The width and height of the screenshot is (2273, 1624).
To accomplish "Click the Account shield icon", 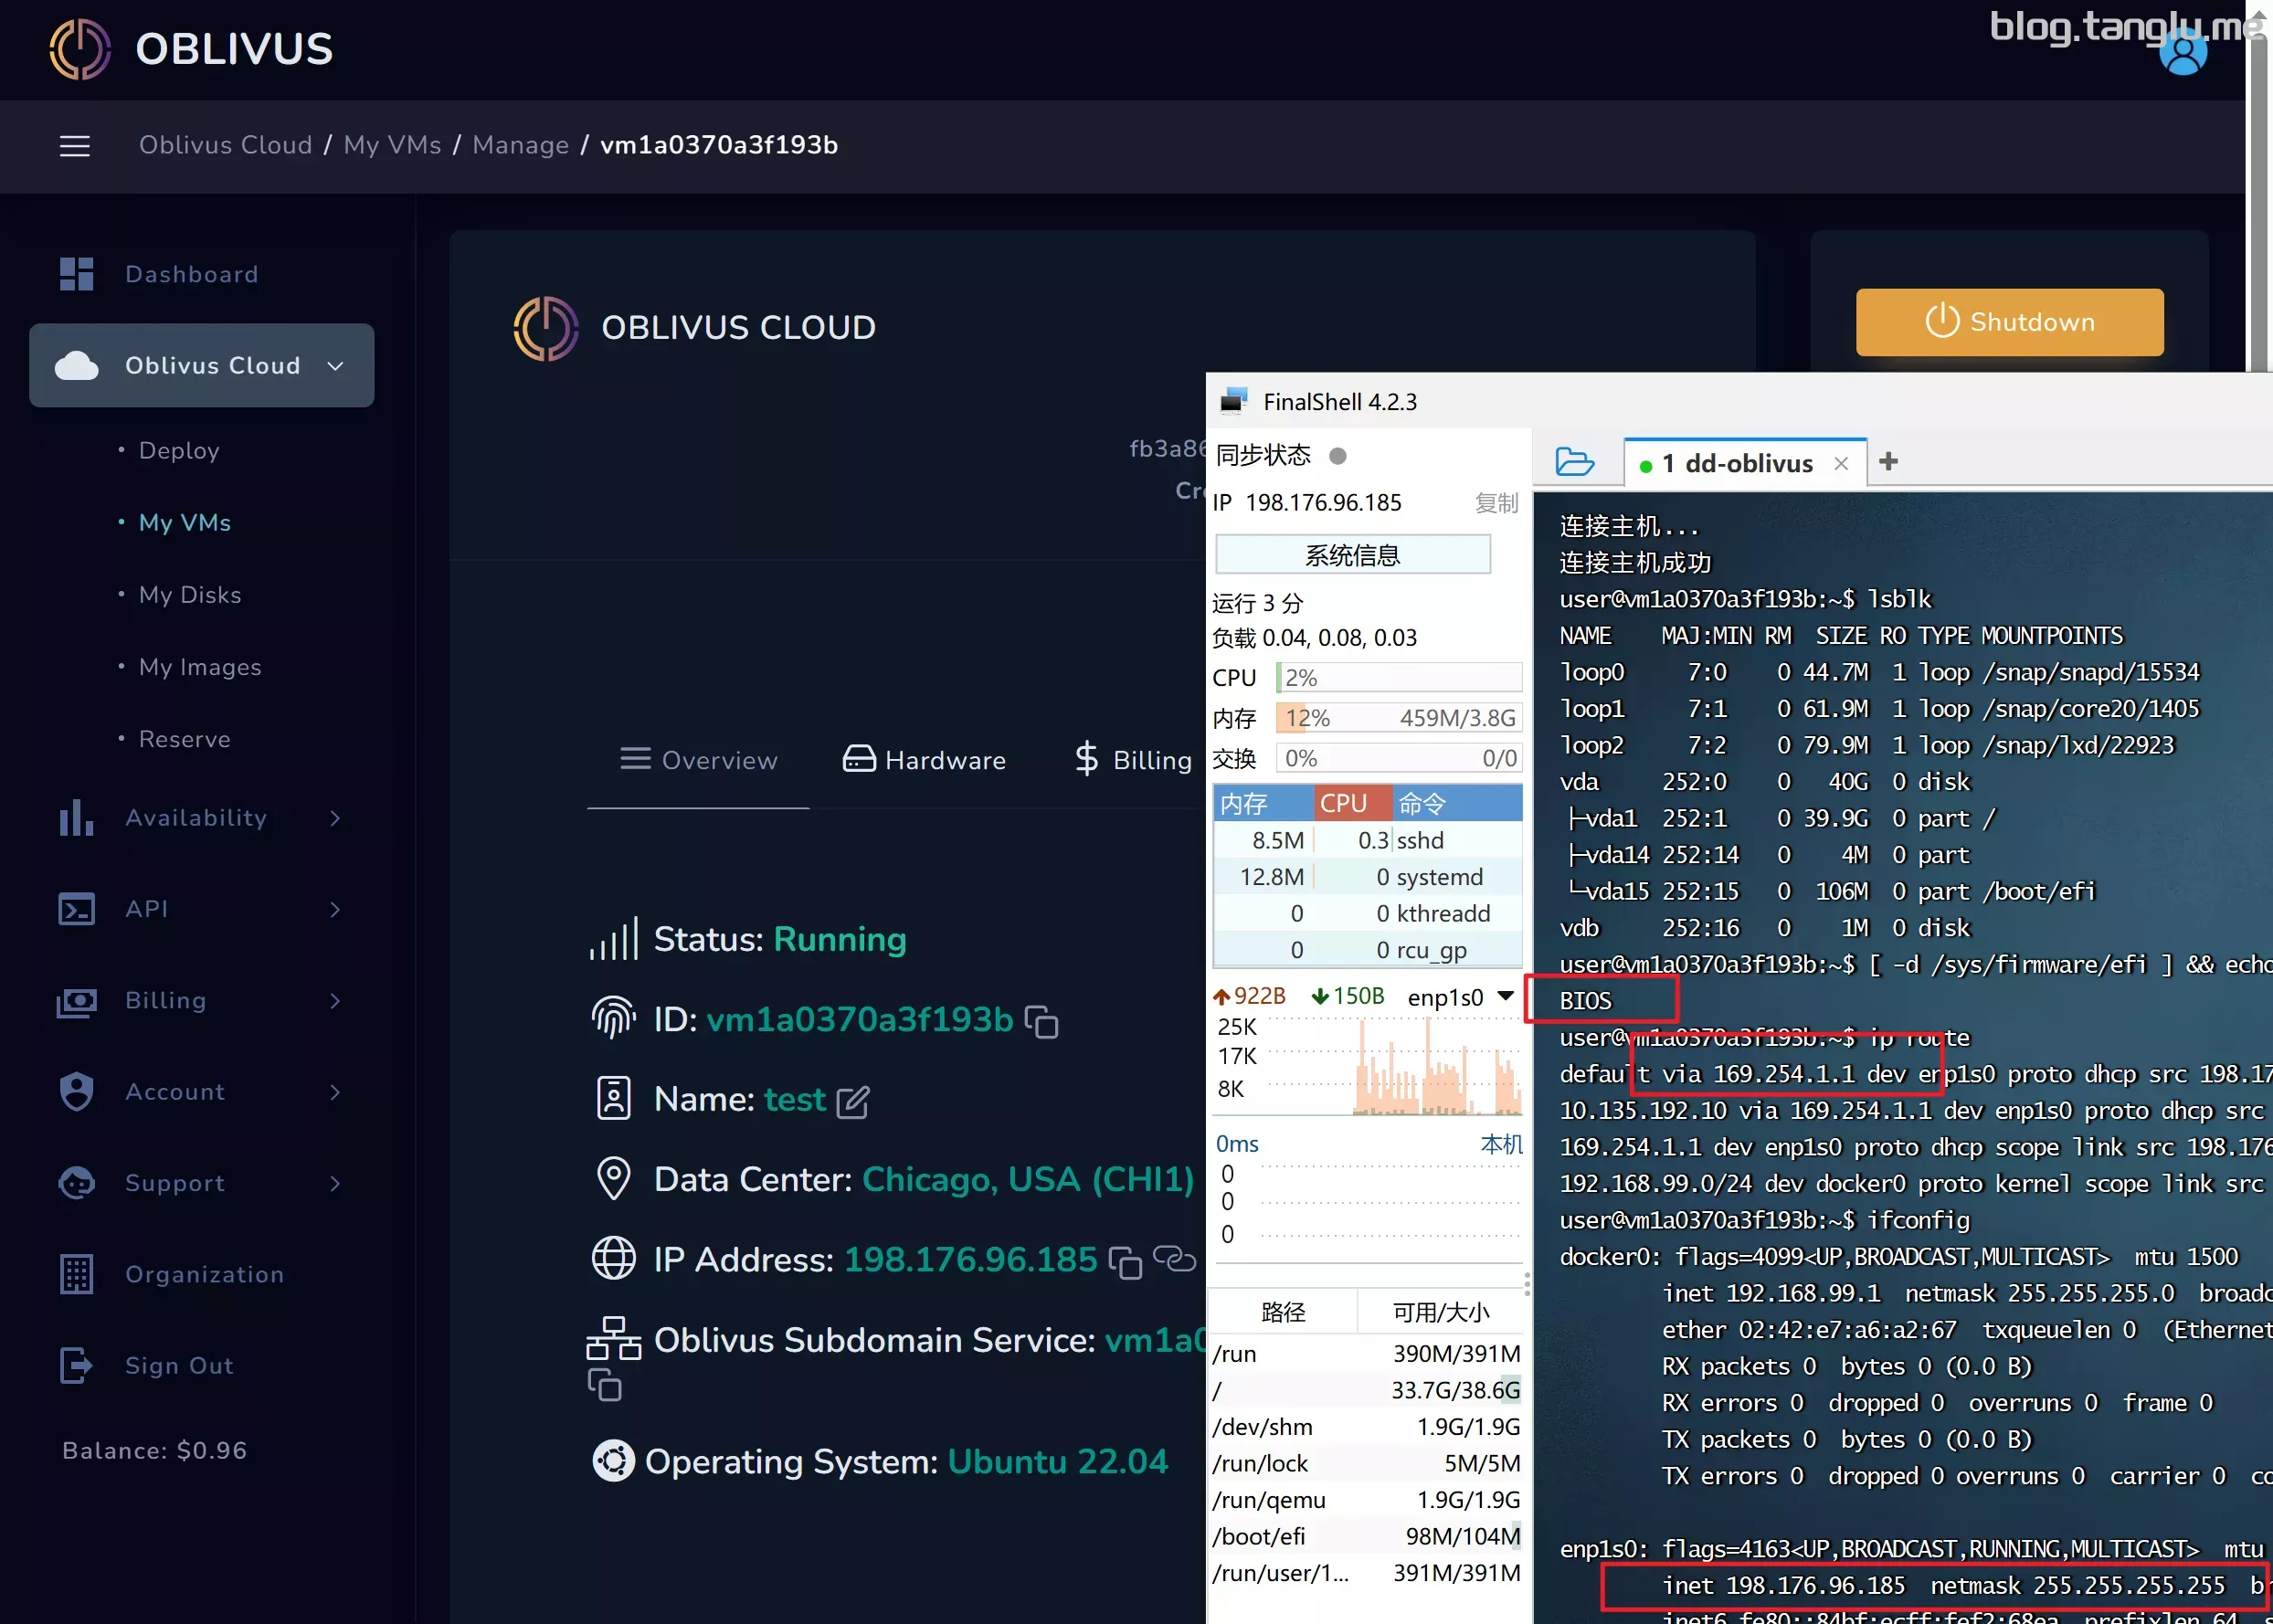I will 76,1092.
